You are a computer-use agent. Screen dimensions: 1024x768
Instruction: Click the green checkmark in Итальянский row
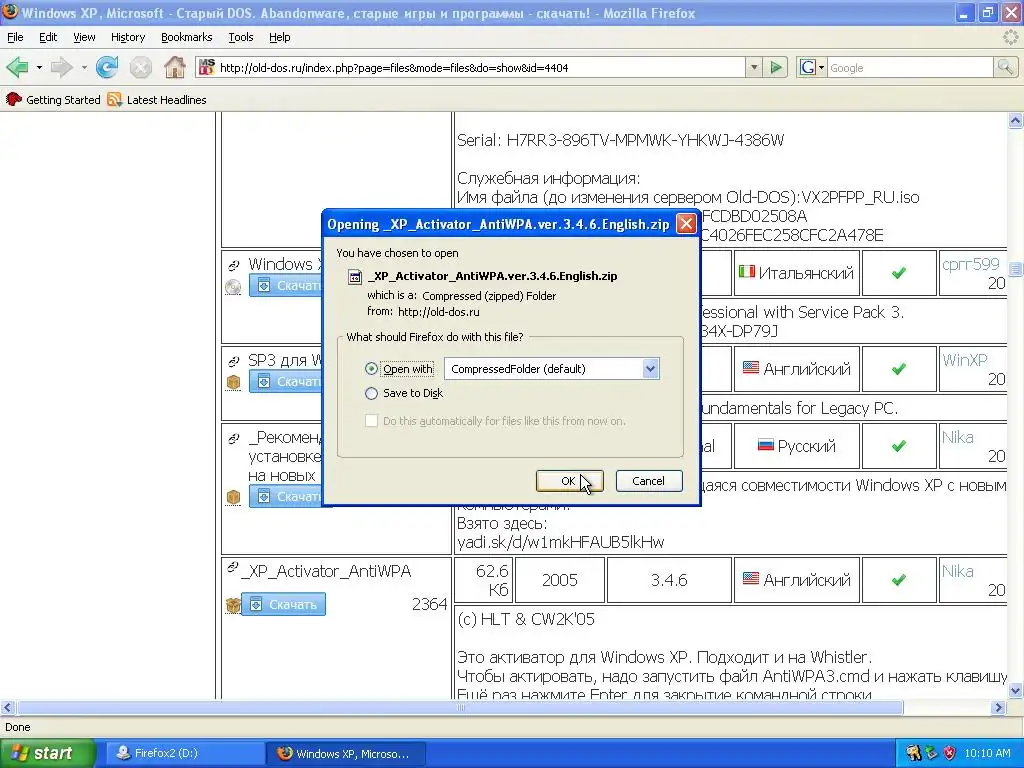point(899,273)
